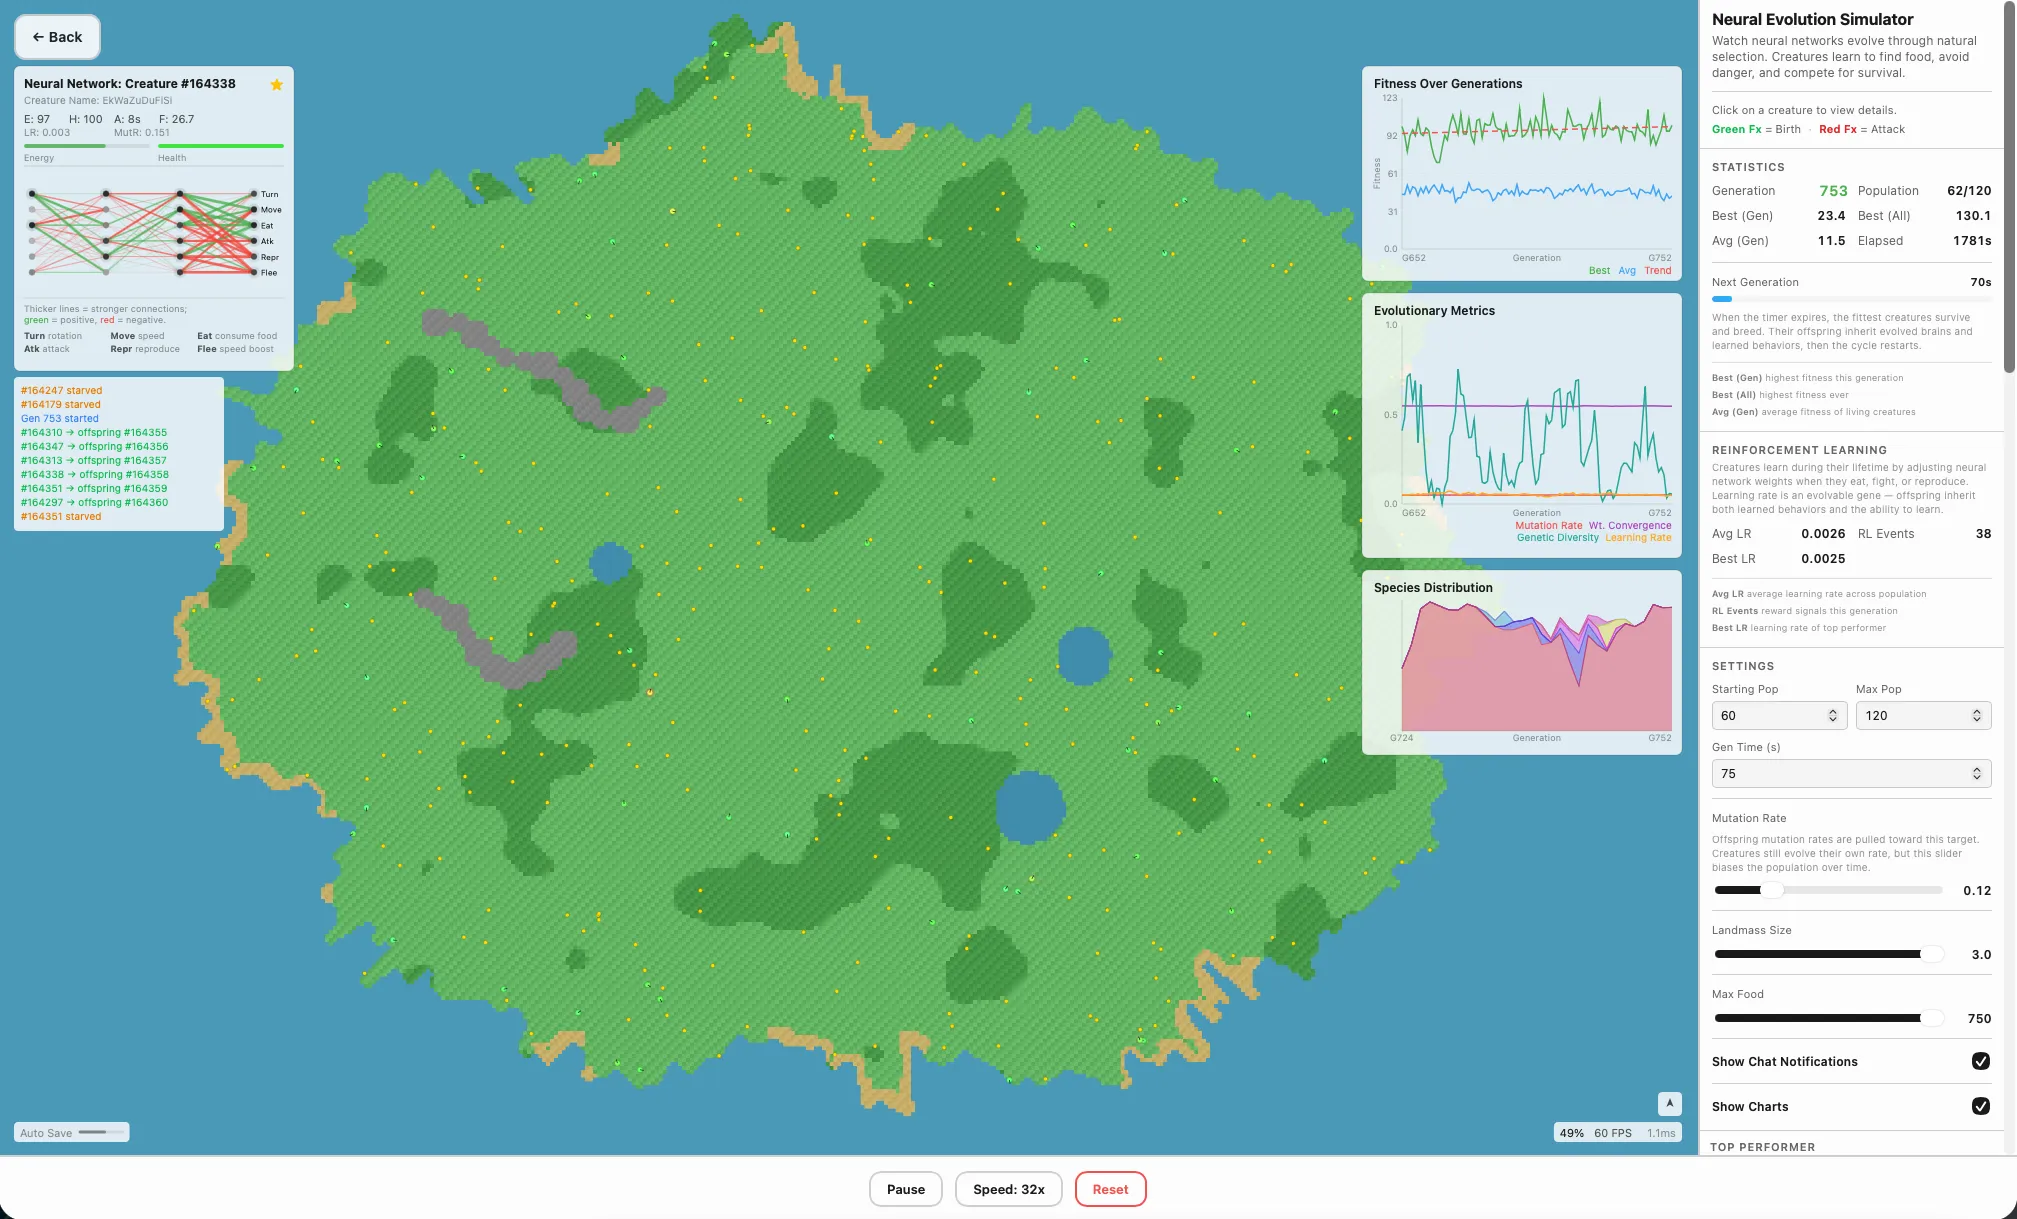Screen dimensions: 2017x1219
Task: Disable Show Chat Notifications
Action: tap(1982, 1061)
